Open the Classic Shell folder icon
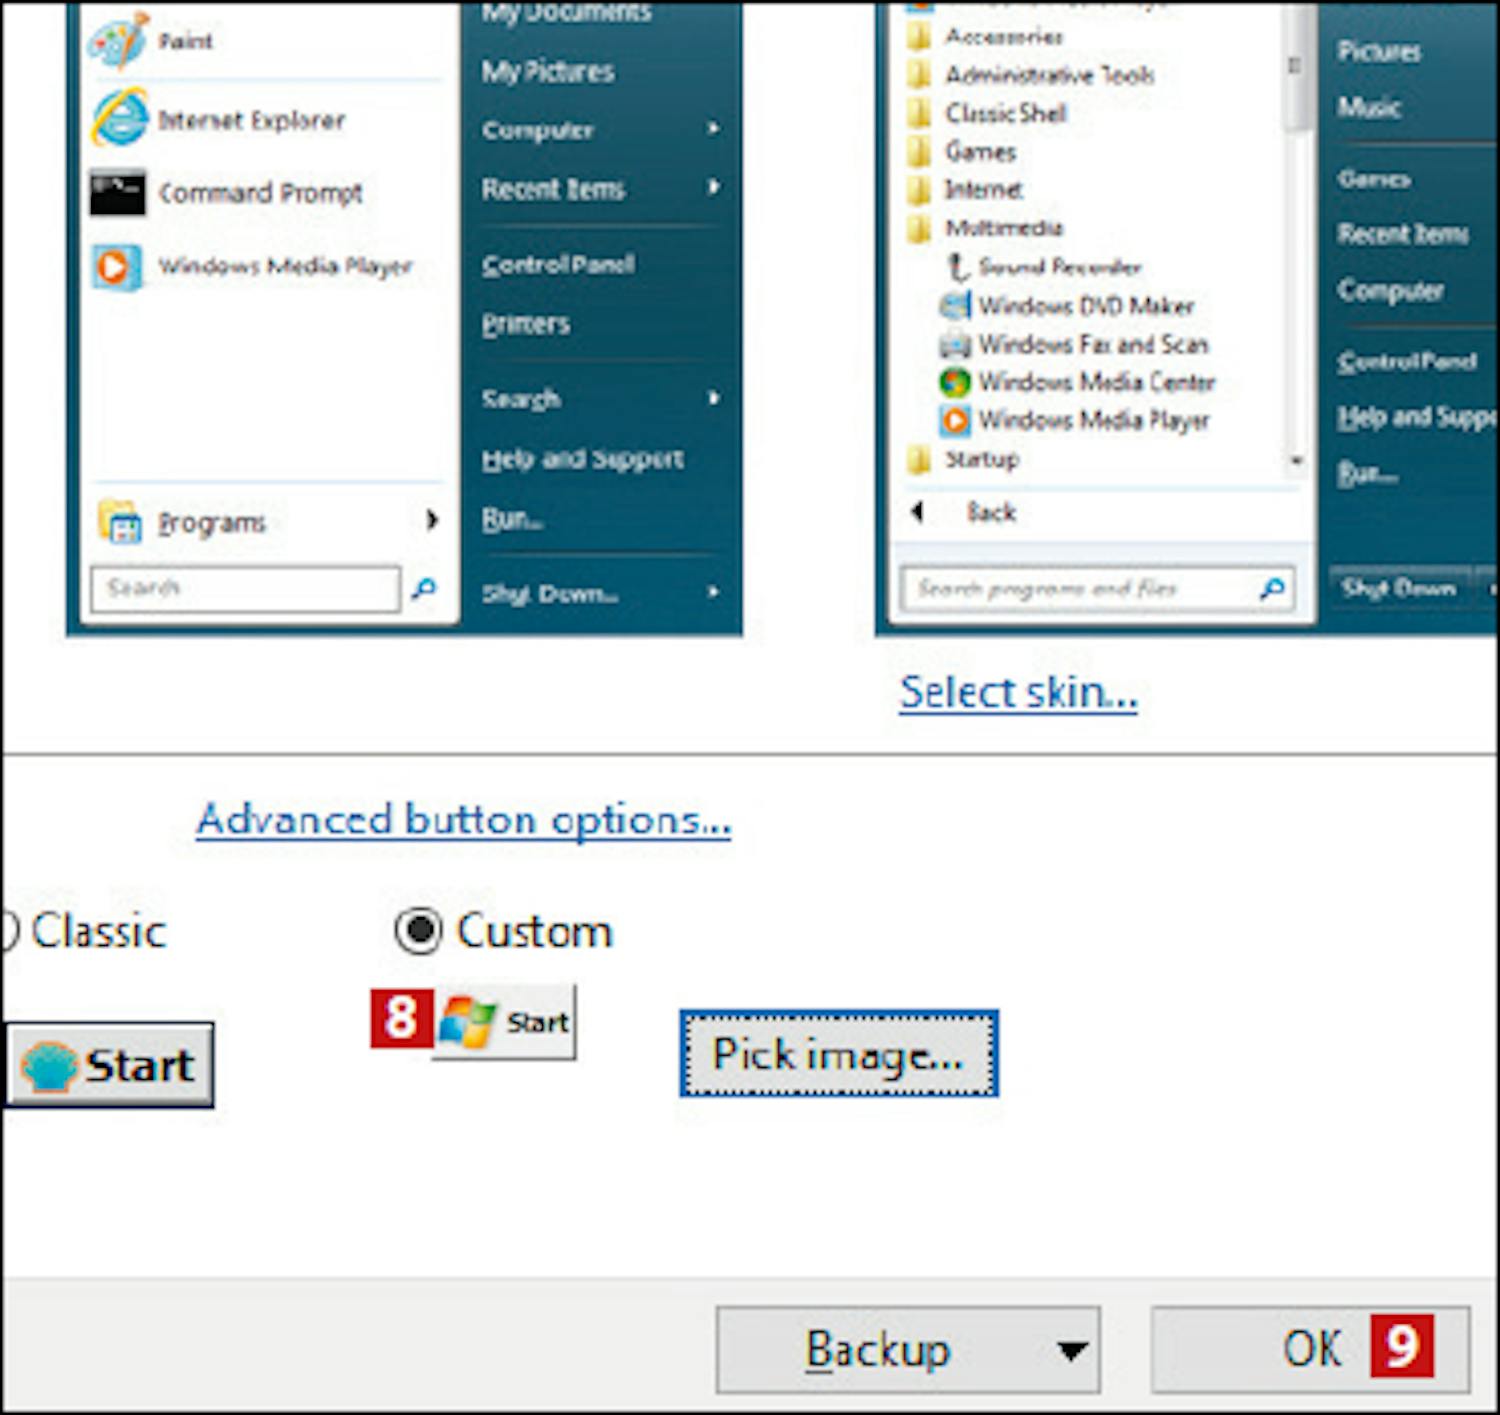This screenshot has height=1415, width=1500. (919, 113)
